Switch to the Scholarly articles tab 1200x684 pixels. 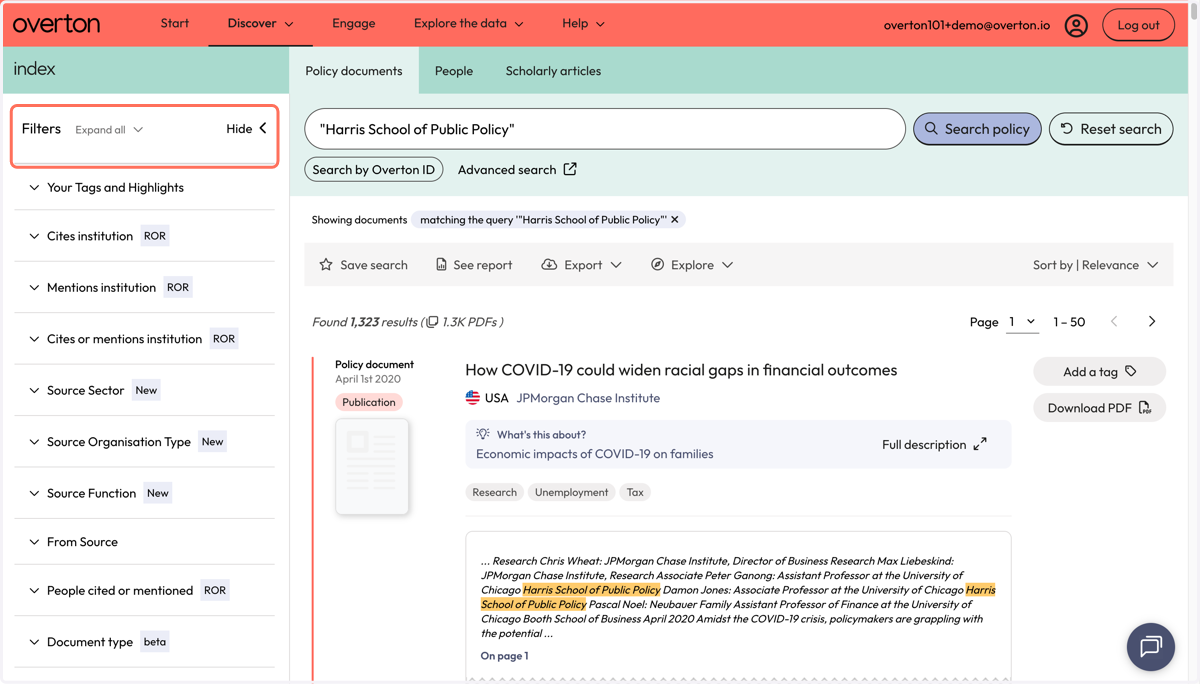tap(553, 71)
